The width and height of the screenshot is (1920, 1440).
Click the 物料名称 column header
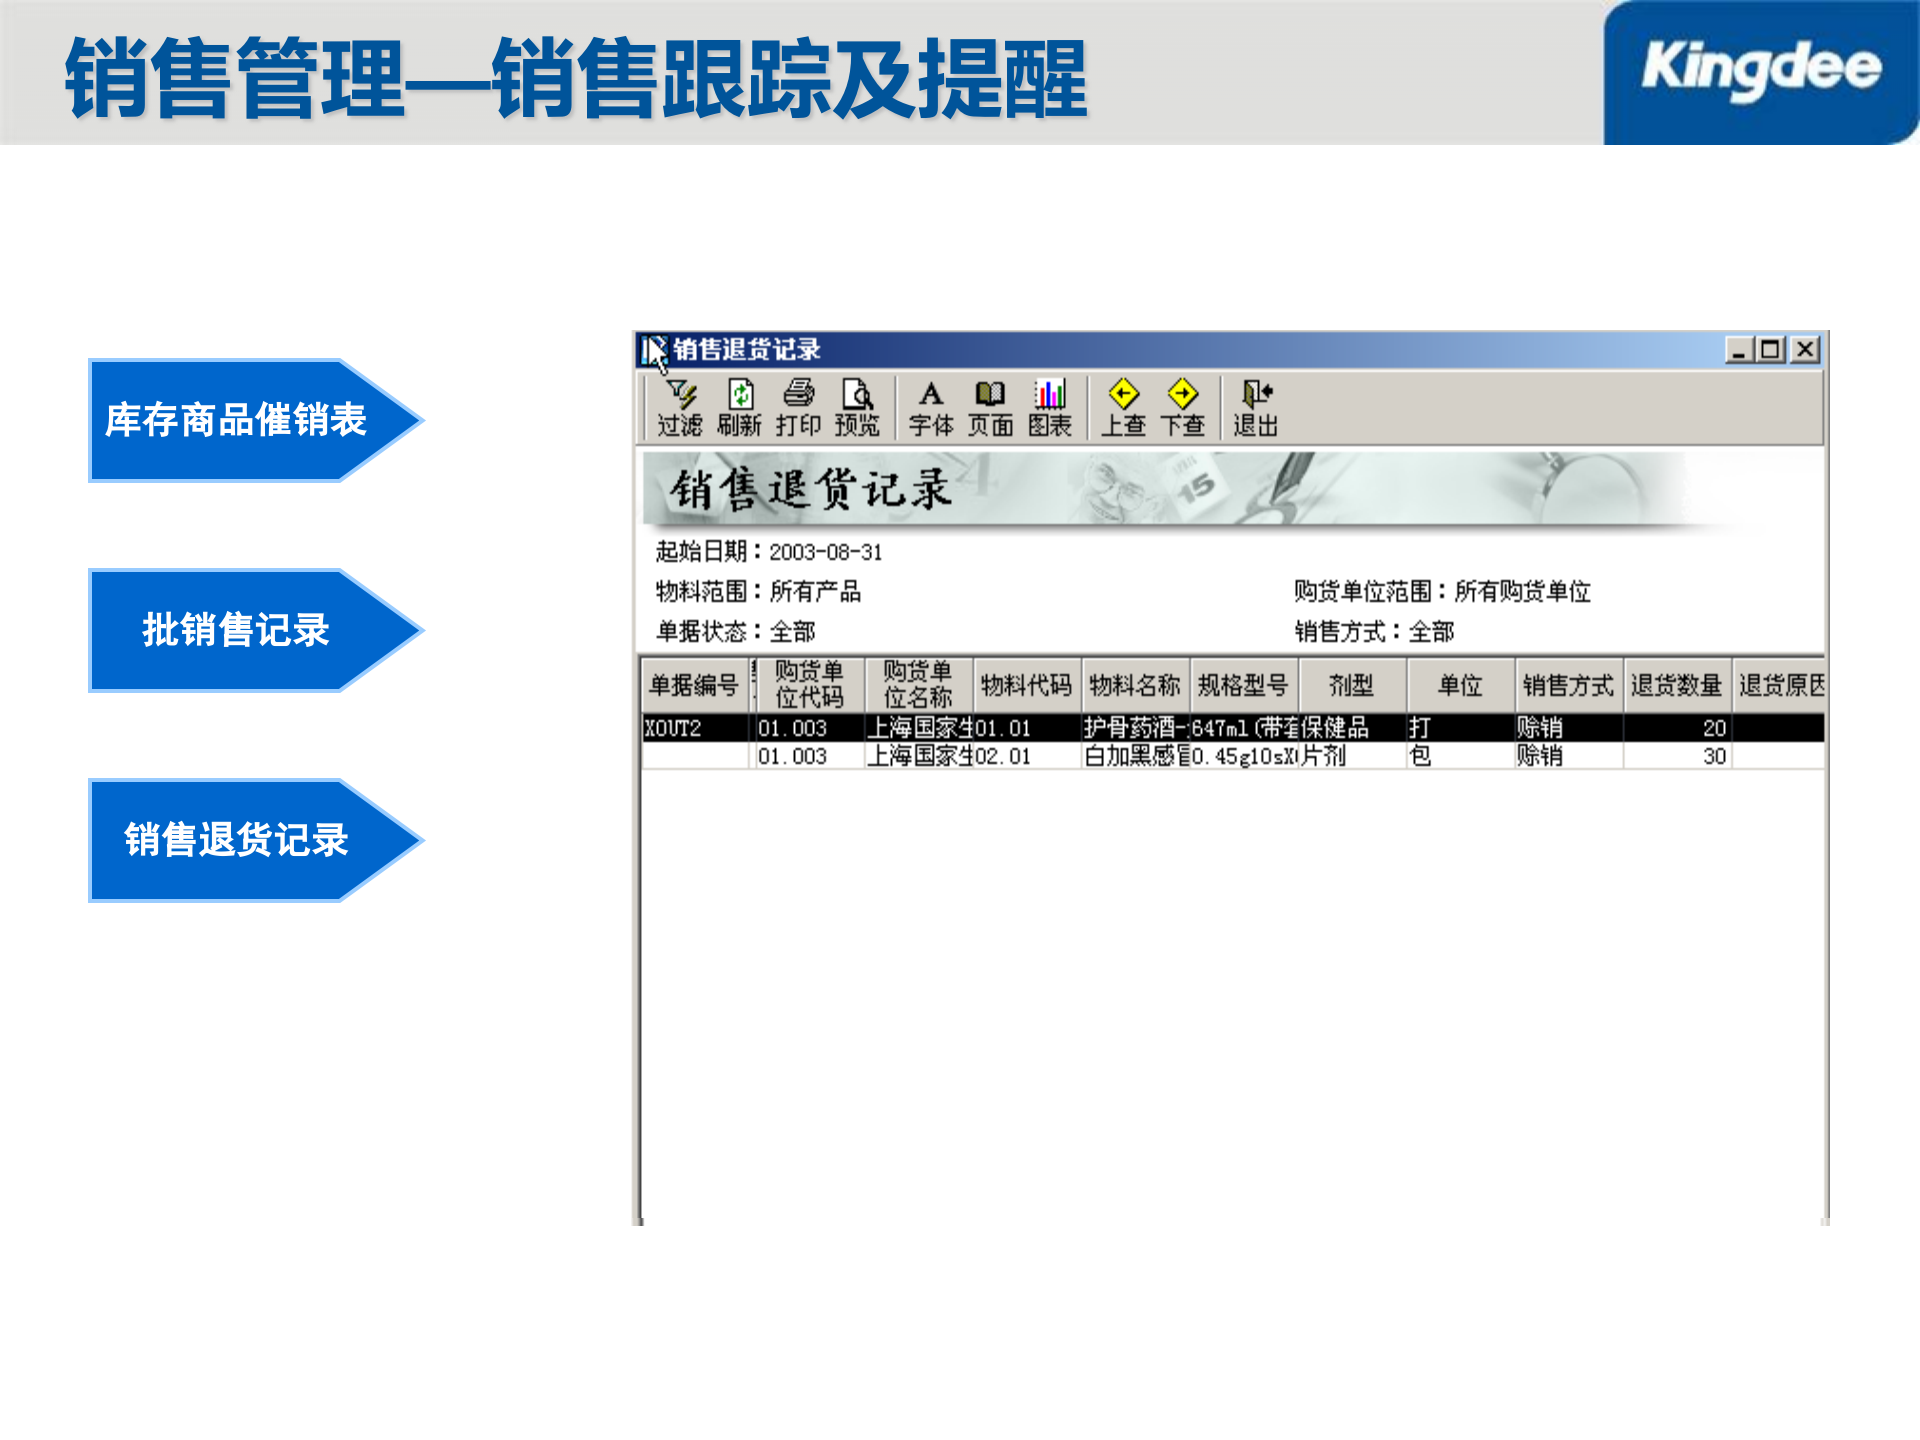coord(1135,684)
